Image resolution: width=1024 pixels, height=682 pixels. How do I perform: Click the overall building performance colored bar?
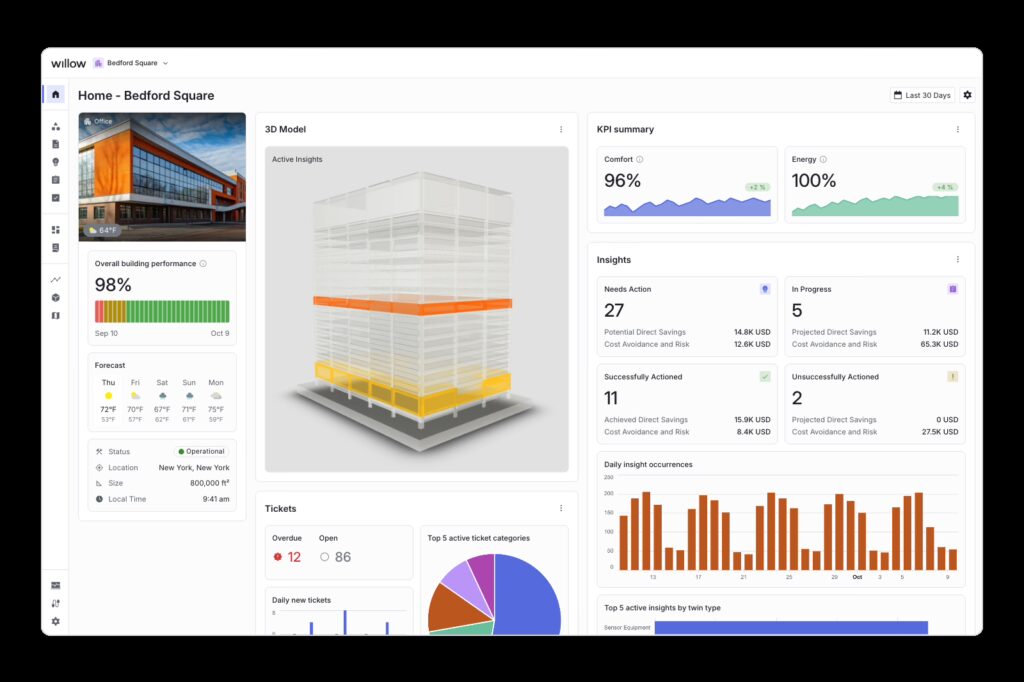point(162,312)
